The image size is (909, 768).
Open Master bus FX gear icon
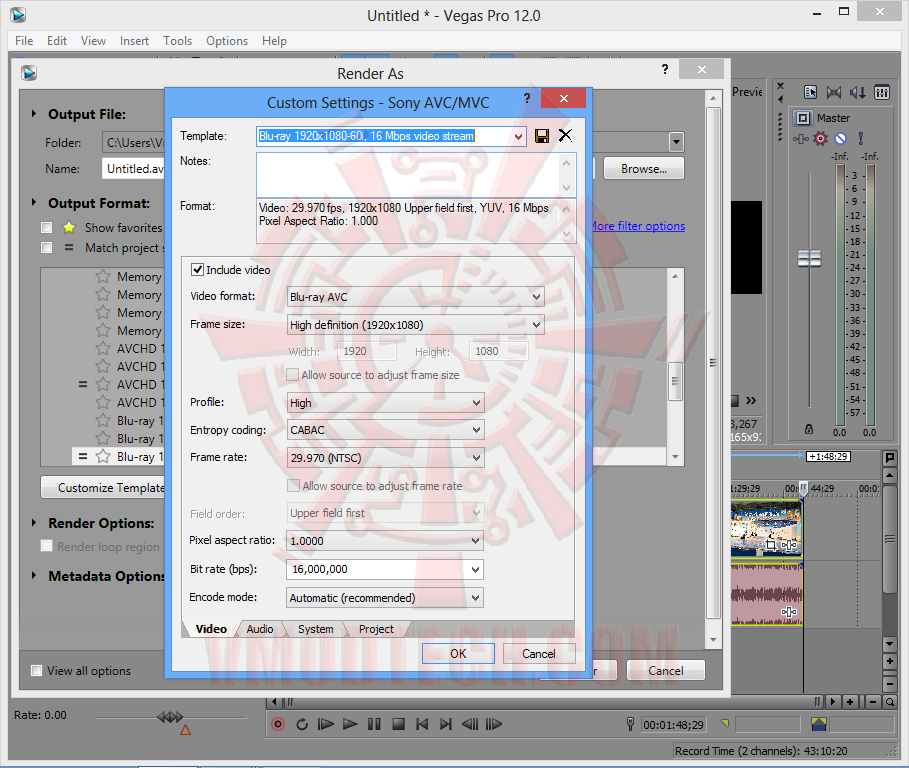coord(820,139)
